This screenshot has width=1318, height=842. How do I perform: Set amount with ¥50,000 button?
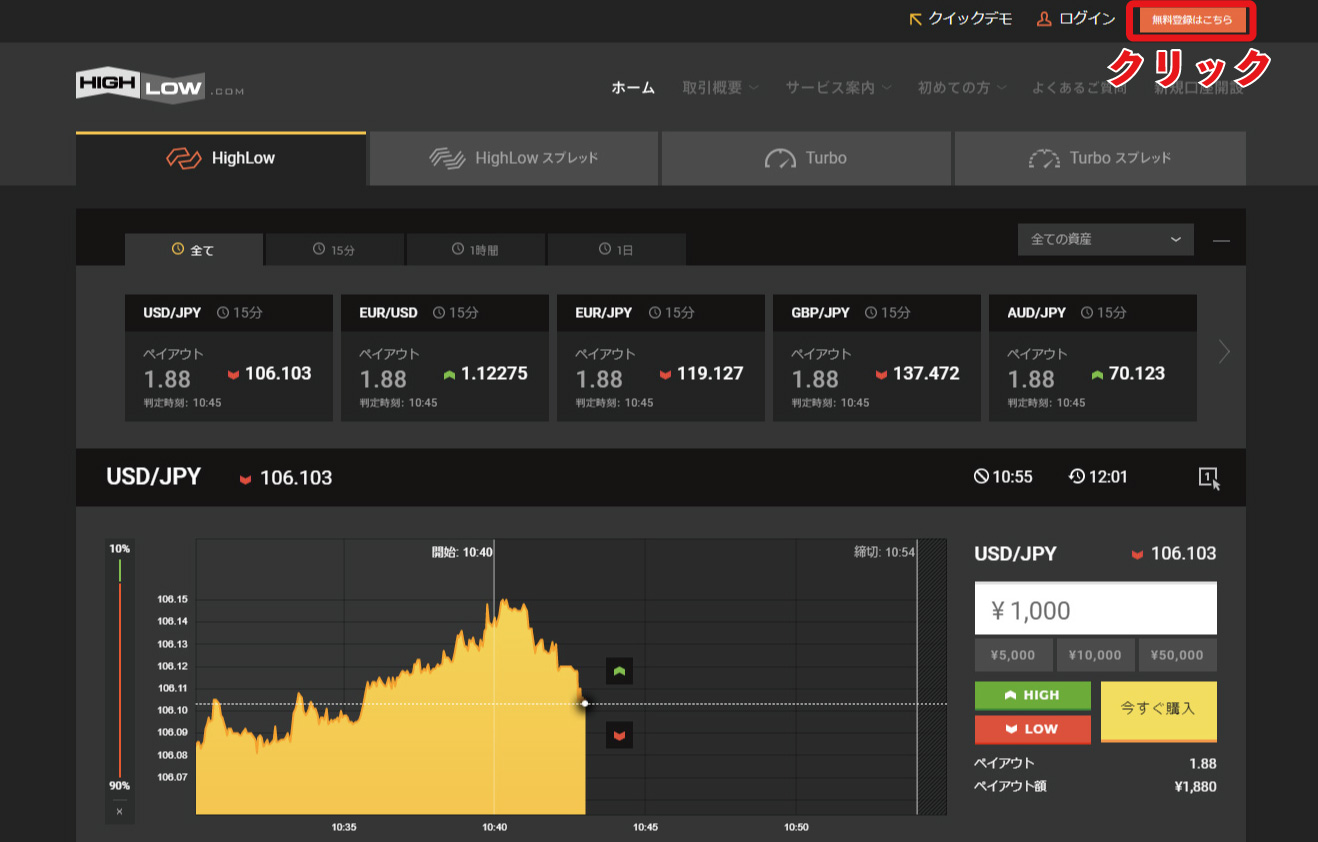1178,655
